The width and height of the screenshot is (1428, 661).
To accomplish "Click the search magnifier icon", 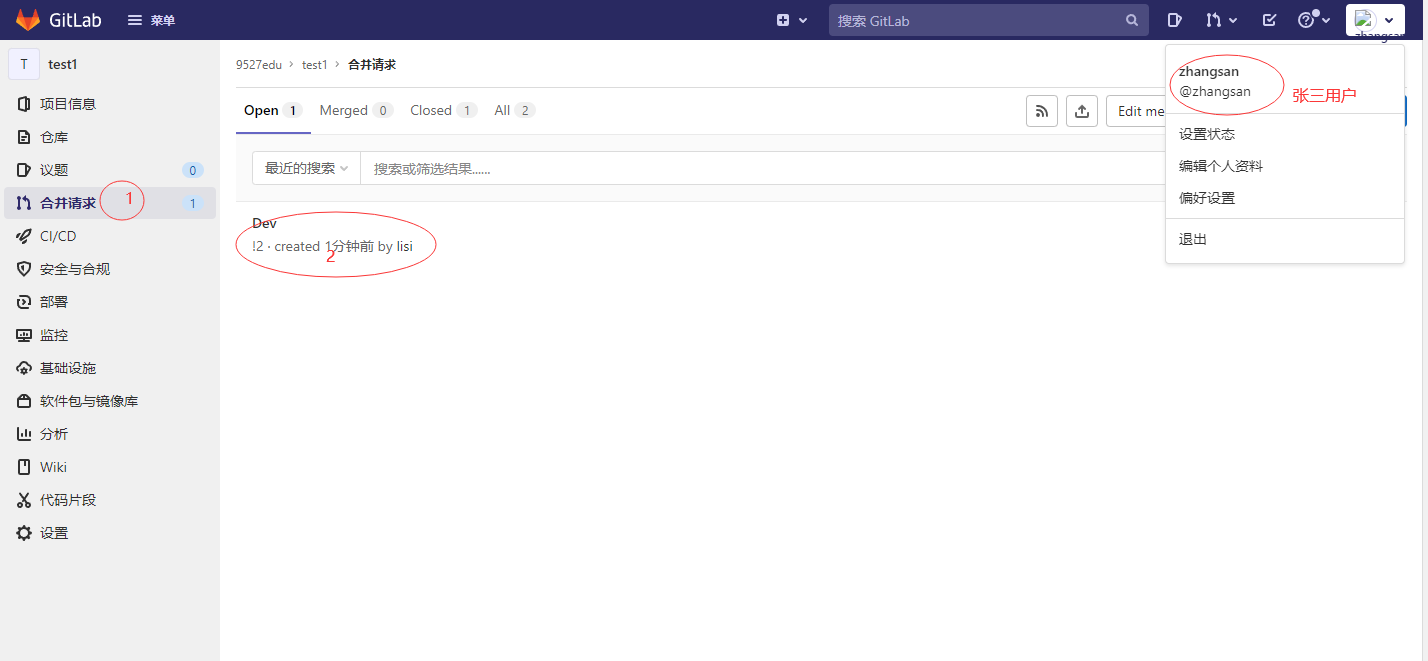I will click(1132, 20).
